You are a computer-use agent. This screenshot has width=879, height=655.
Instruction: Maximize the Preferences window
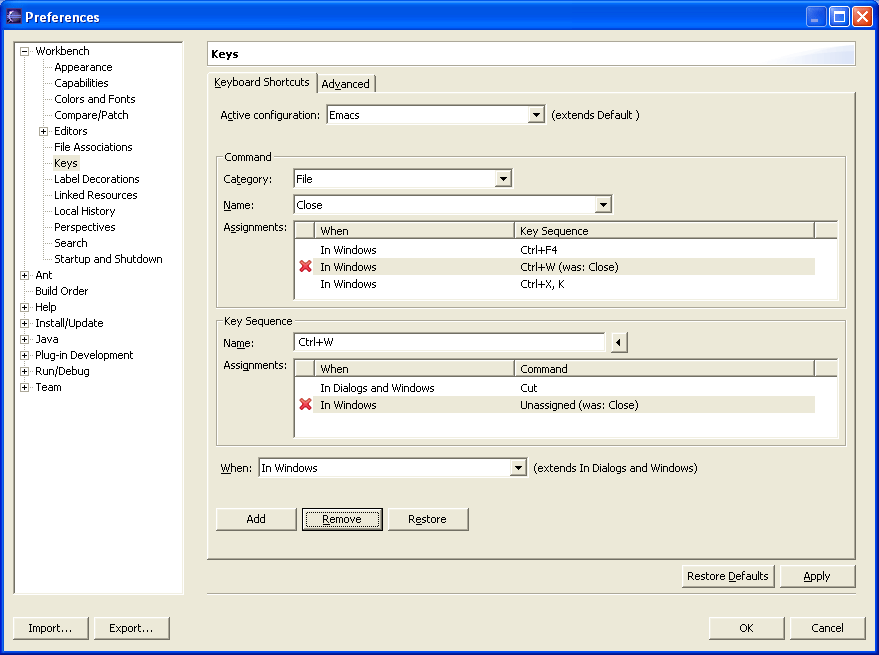click(839, 17)
